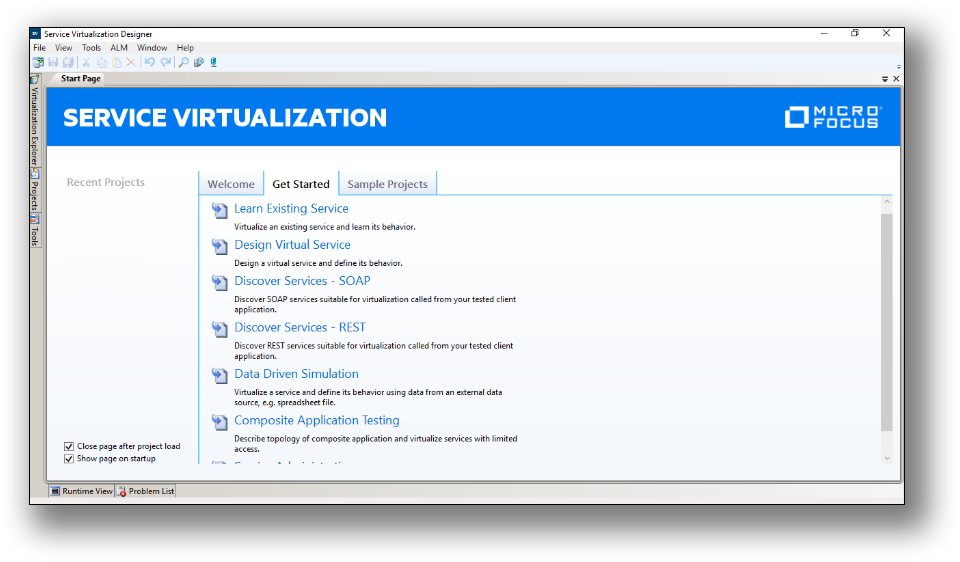Click "Design a virtual service" description text

[x=318, y=263]
